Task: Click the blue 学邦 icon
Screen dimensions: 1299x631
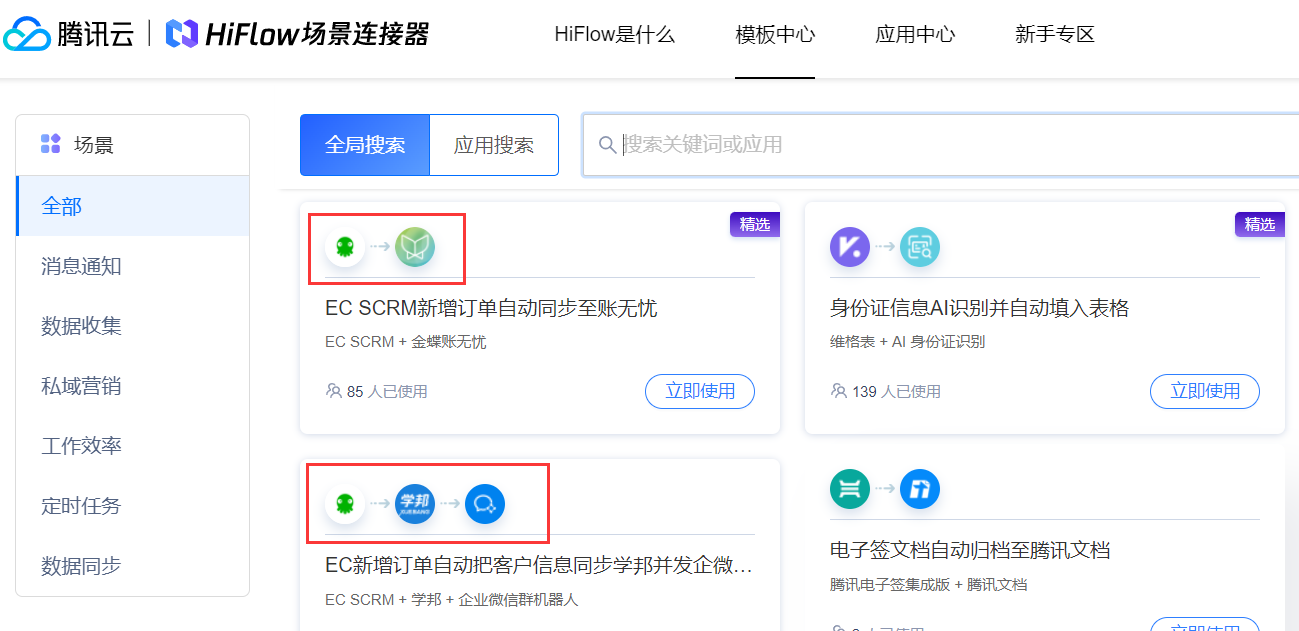Action: (414, 504)
